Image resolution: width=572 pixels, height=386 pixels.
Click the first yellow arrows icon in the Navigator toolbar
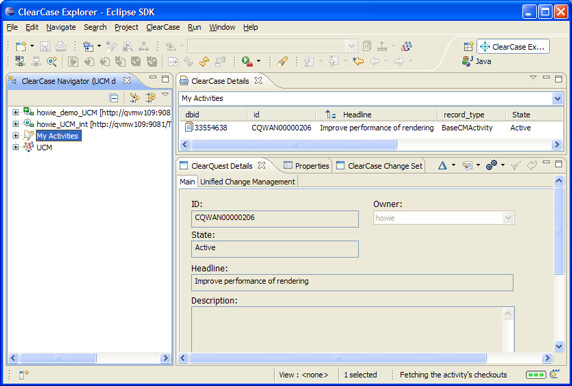coord(134,98)
